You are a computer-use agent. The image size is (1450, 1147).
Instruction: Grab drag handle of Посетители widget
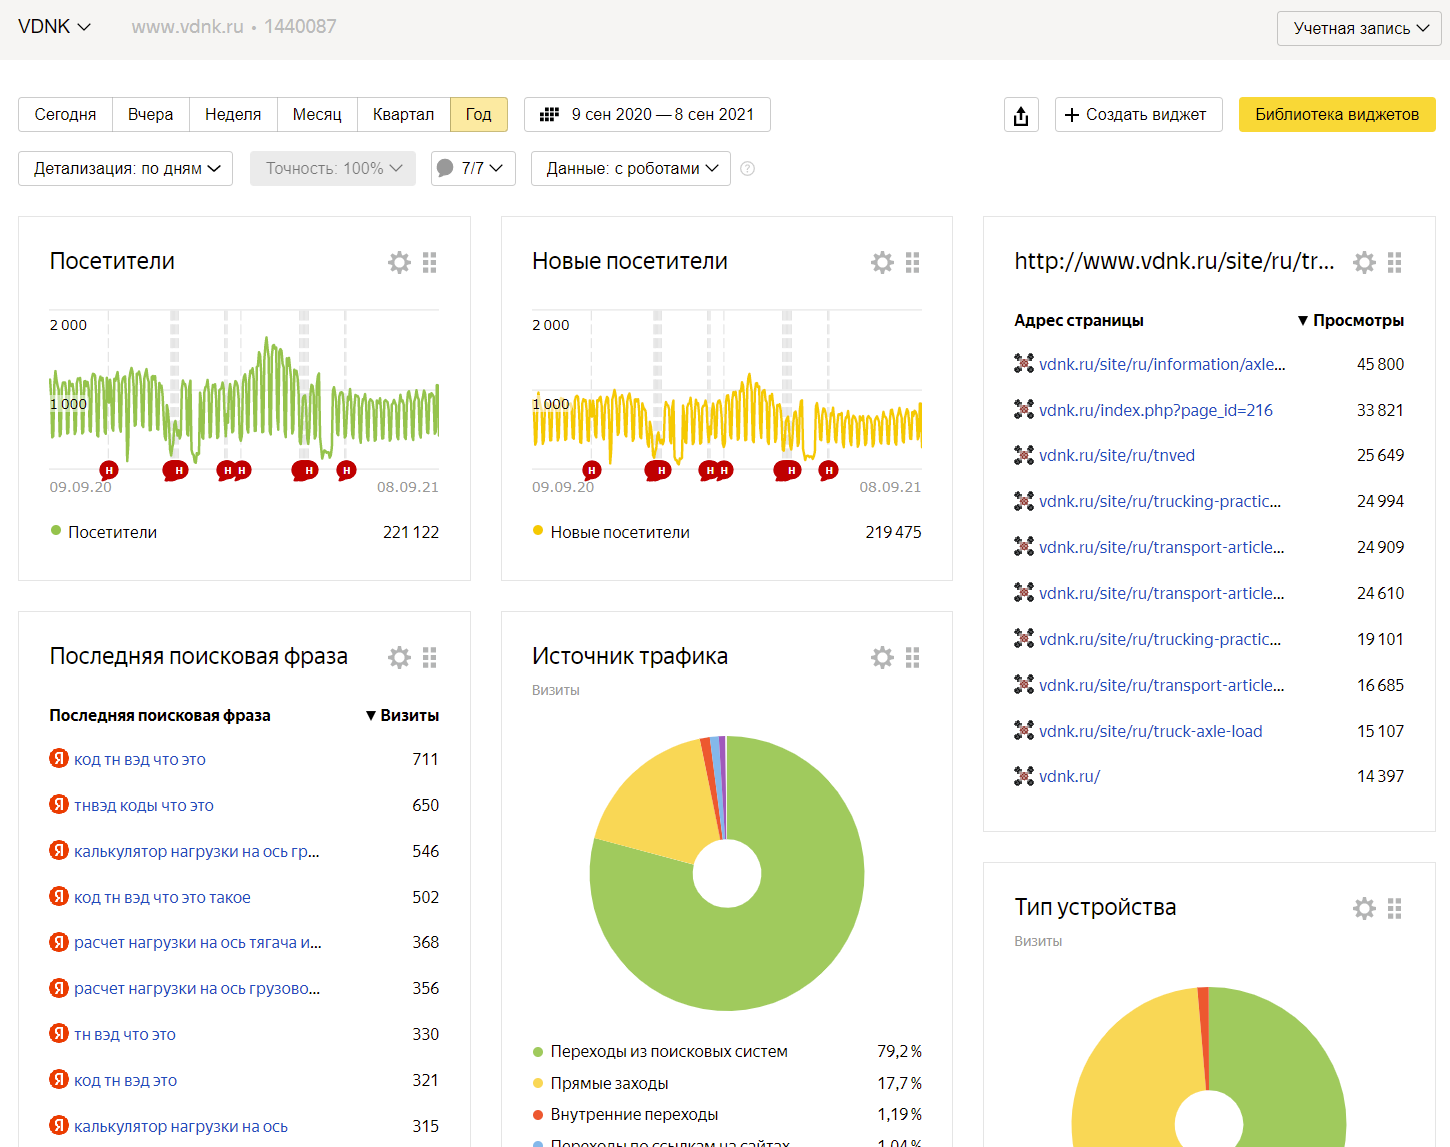click(430, 262)
